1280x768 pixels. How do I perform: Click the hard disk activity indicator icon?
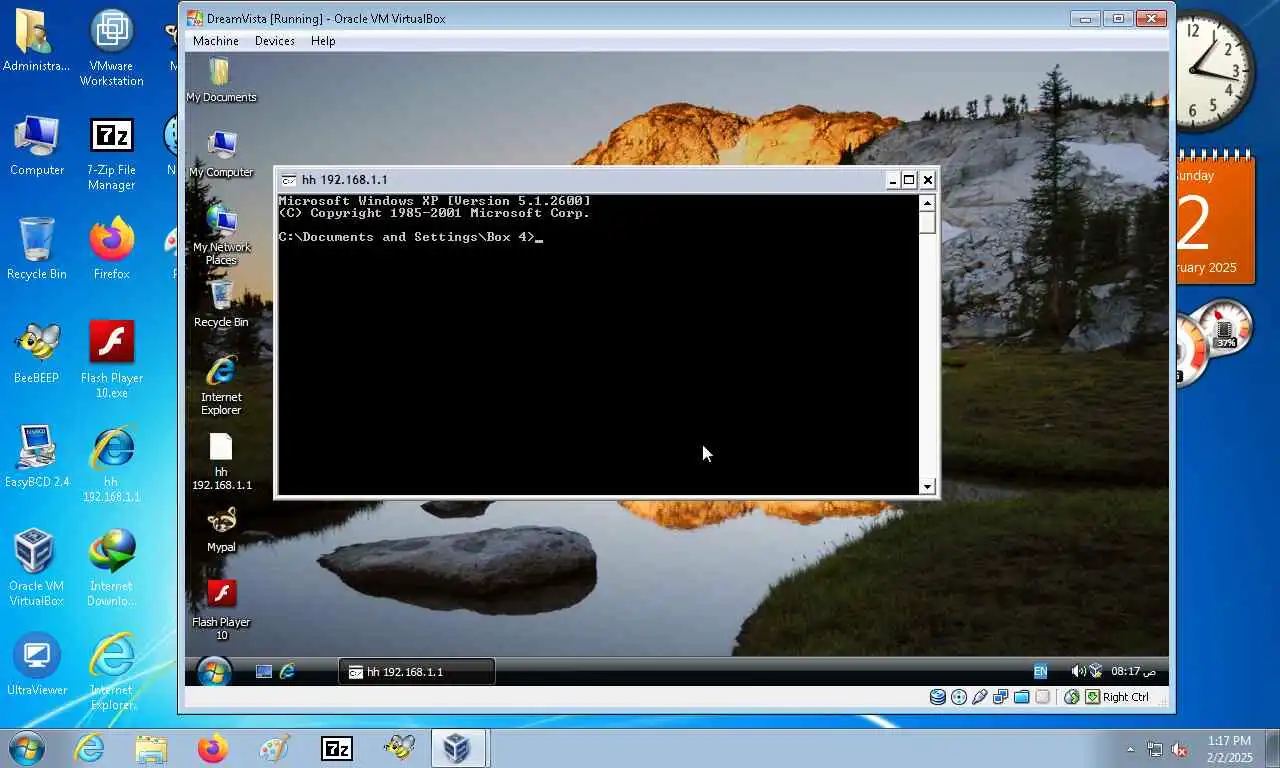pyautogui.click(x=937, y=697)
